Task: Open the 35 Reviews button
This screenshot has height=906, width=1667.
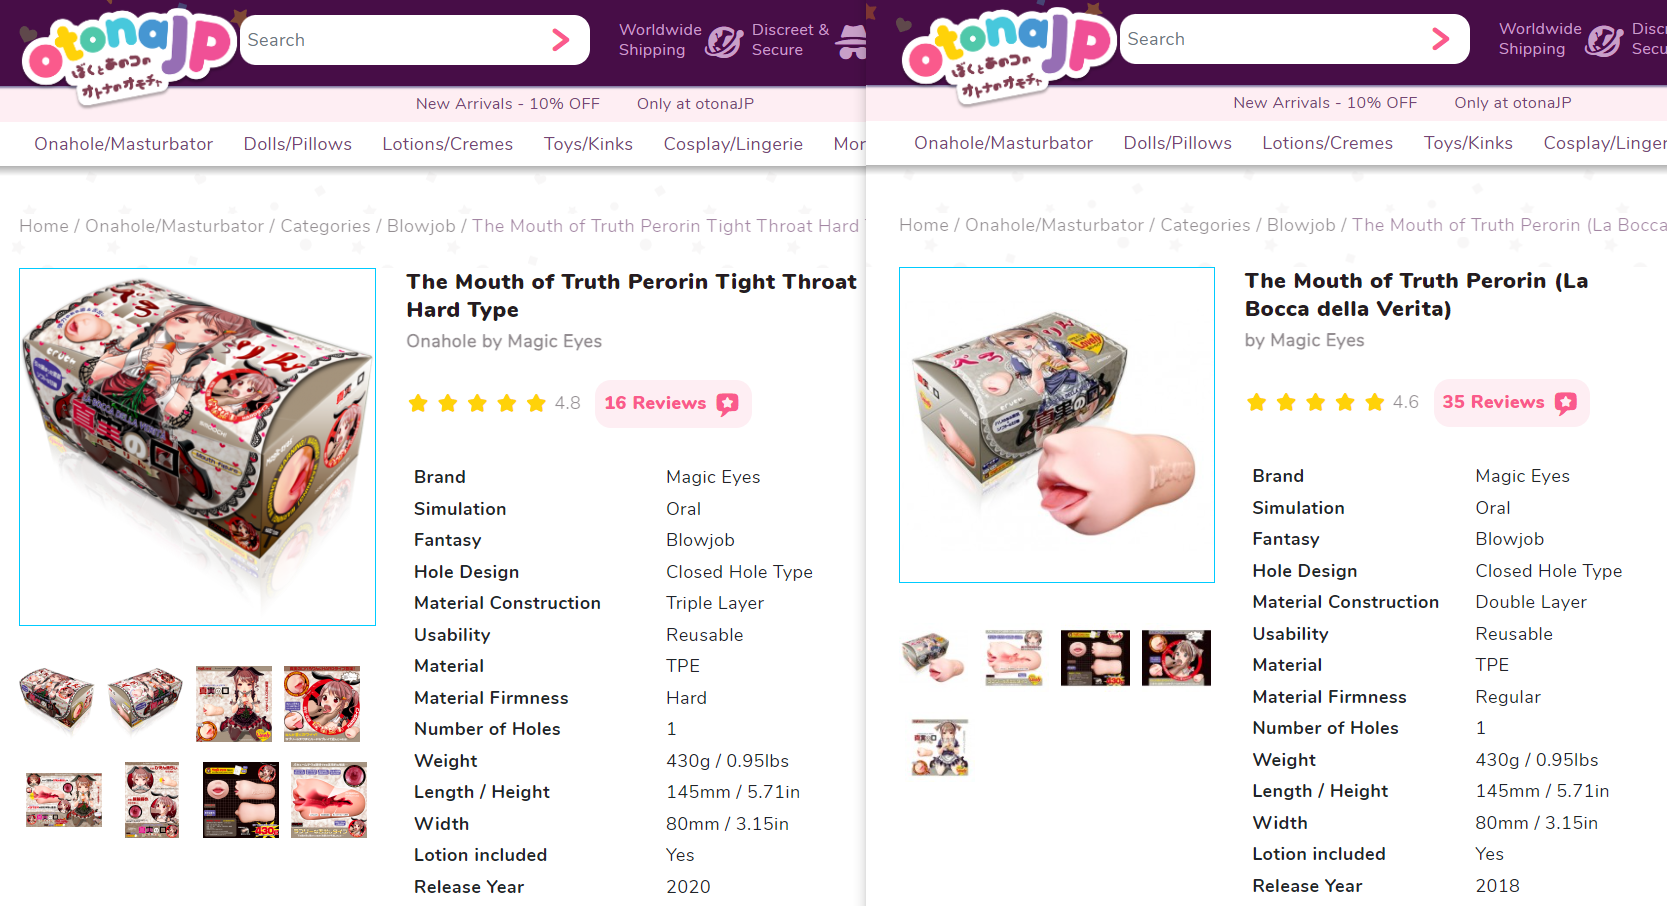Action: click(x=1511, y=403)
